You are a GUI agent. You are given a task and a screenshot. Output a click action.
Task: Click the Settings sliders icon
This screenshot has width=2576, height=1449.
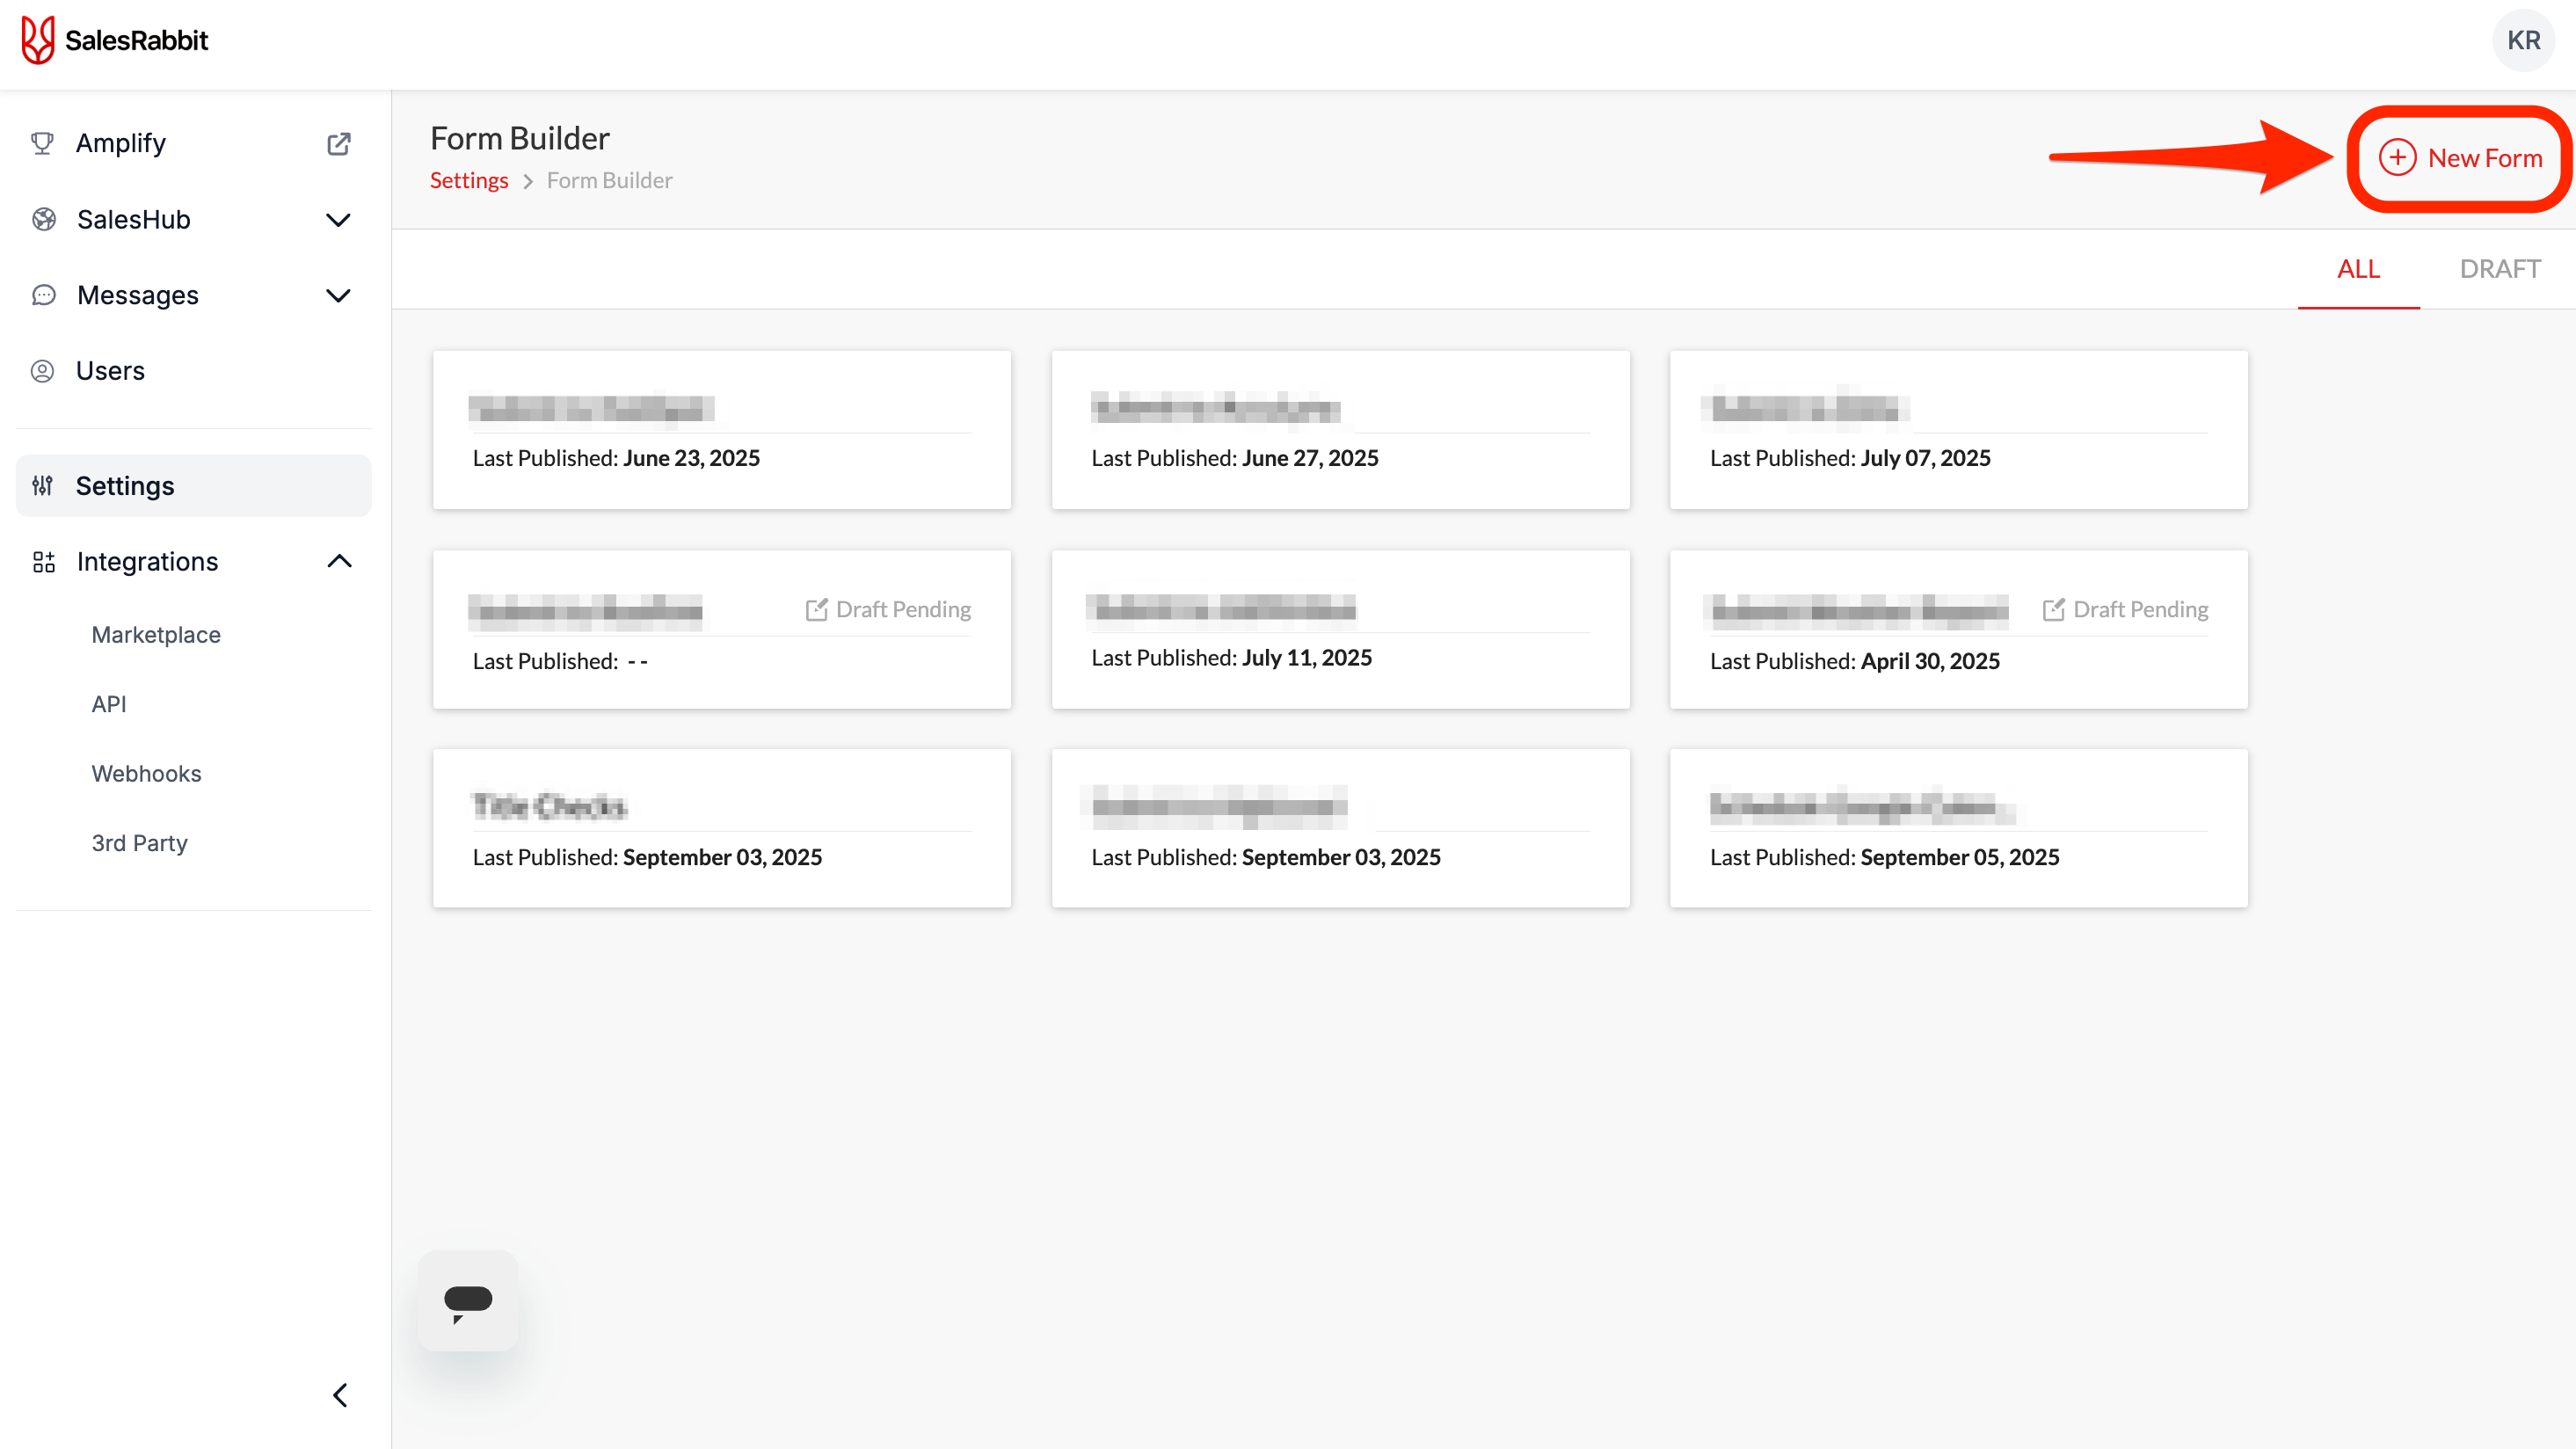tap(42, 486)
